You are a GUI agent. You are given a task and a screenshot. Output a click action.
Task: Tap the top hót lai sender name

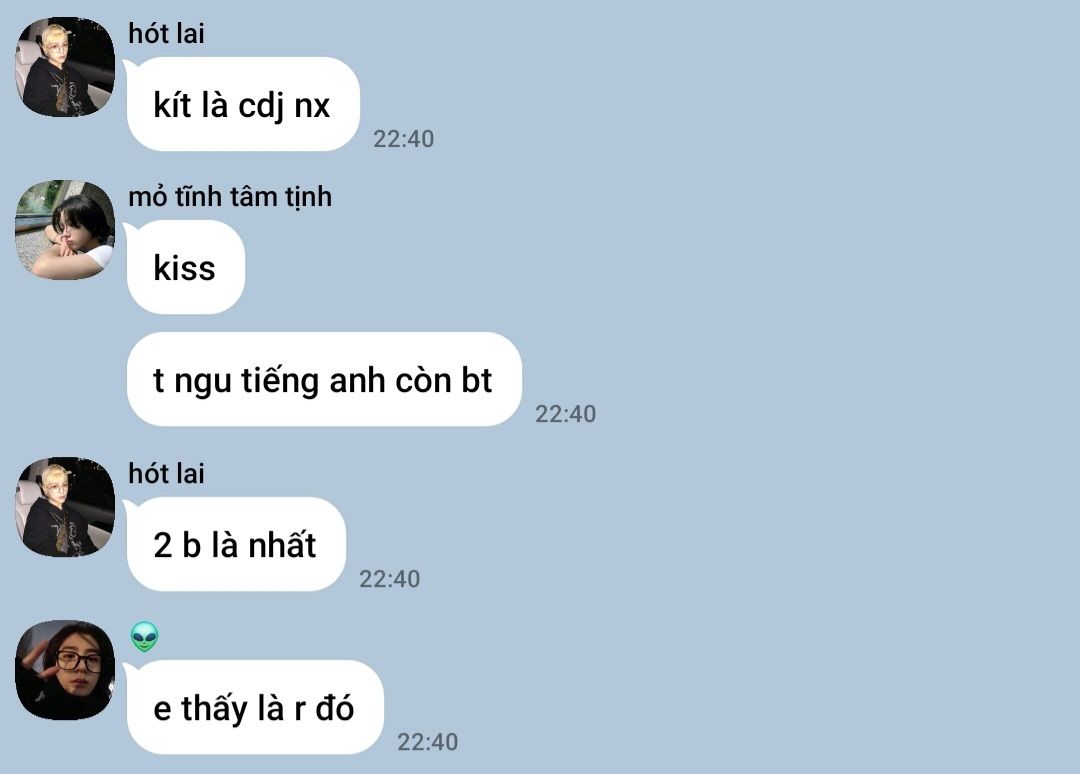166,33
